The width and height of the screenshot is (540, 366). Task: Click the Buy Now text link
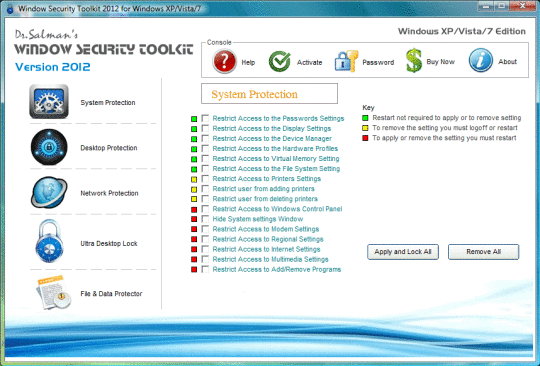tap(440, 62)
